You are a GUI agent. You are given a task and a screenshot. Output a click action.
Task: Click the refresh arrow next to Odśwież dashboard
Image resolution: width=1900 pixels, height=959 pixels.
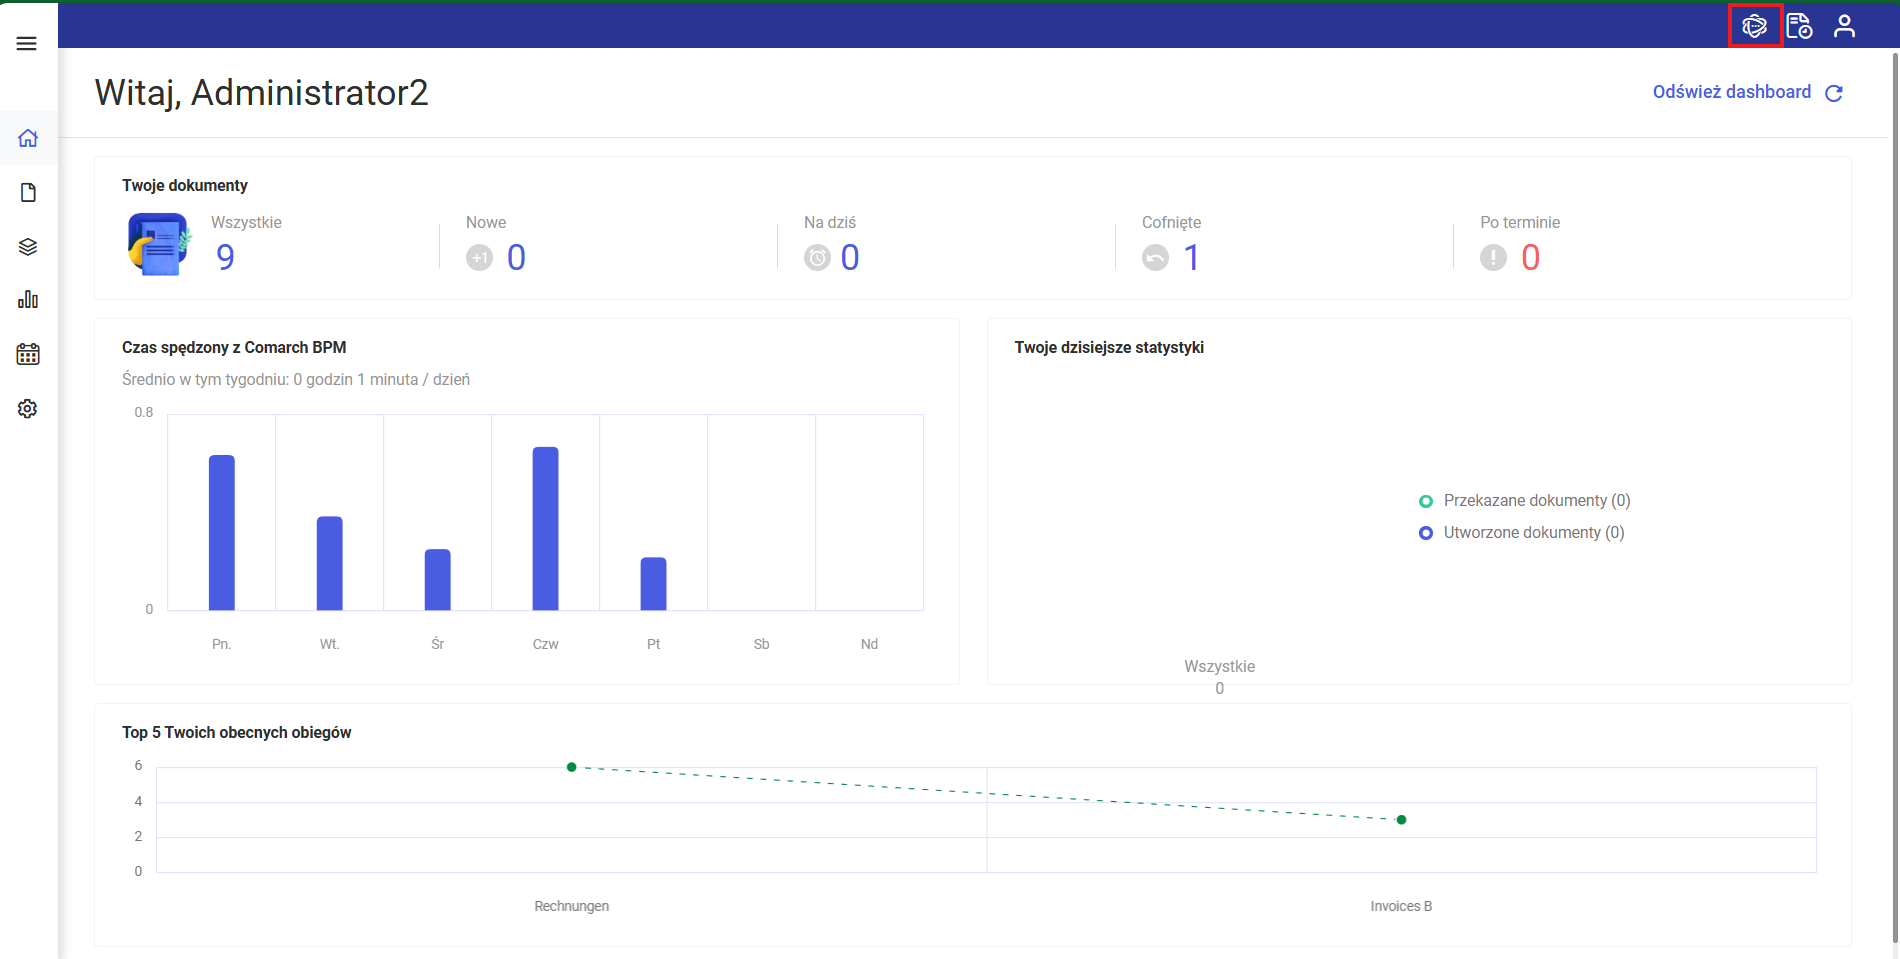coord(1834,93)
